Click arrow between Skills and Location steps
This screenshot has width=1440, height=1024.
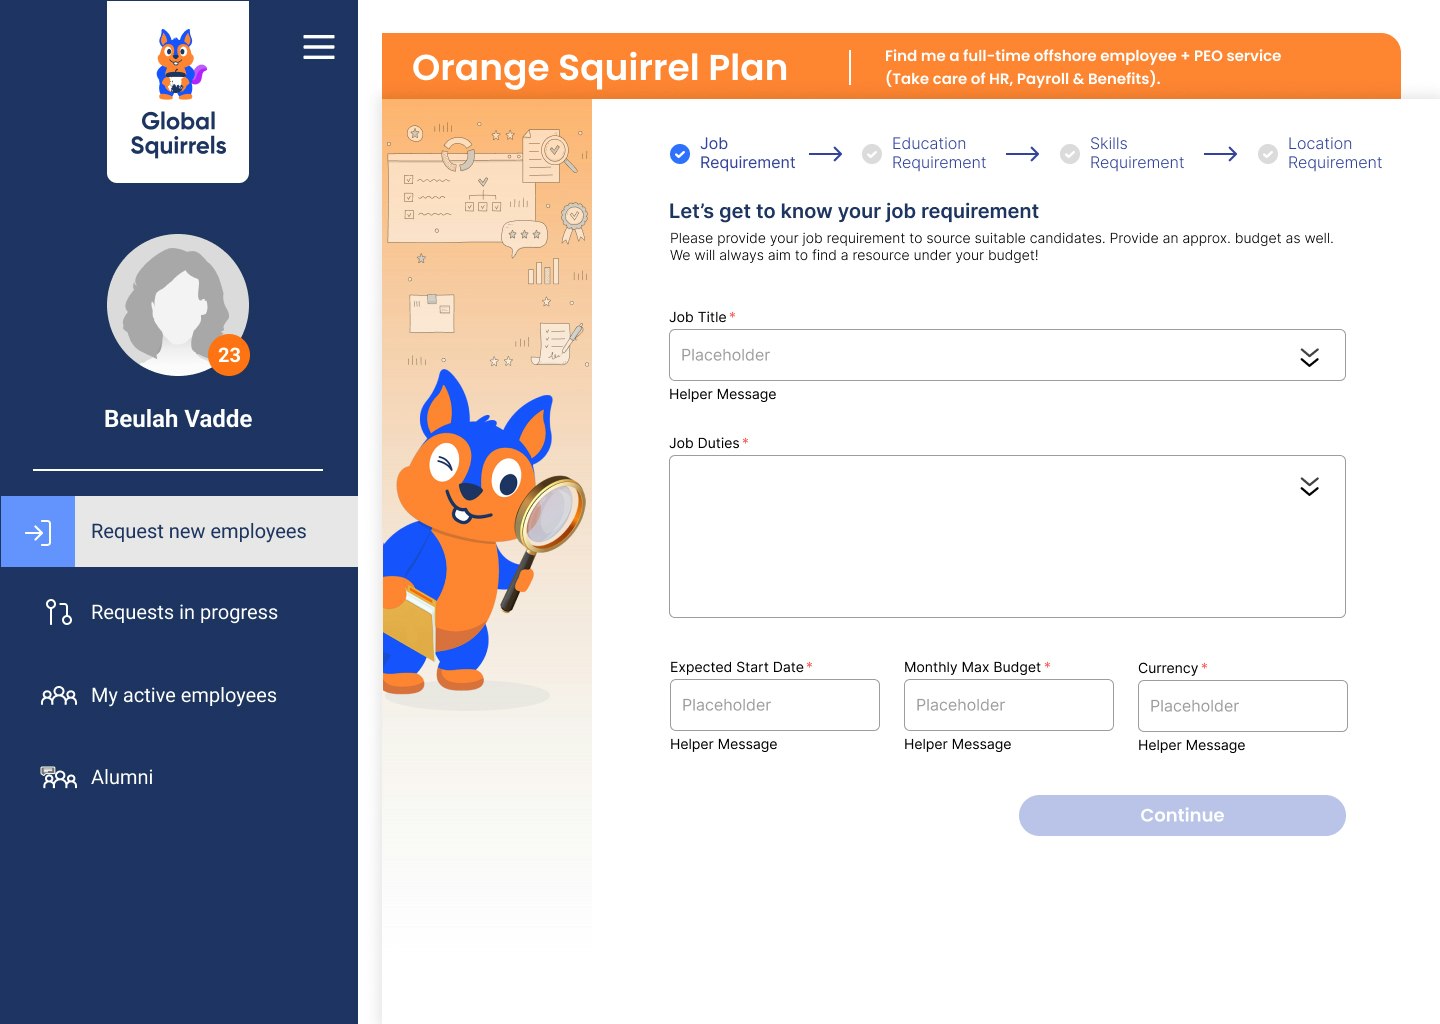1221,154
